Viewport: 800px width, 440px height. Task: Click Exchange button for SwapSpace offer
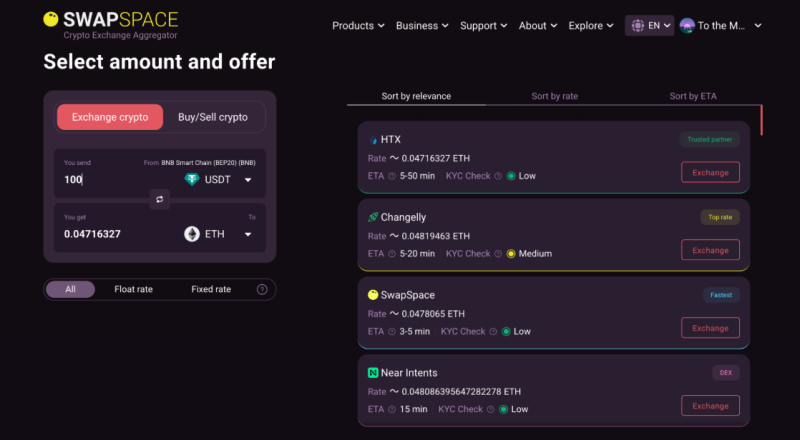710,328
